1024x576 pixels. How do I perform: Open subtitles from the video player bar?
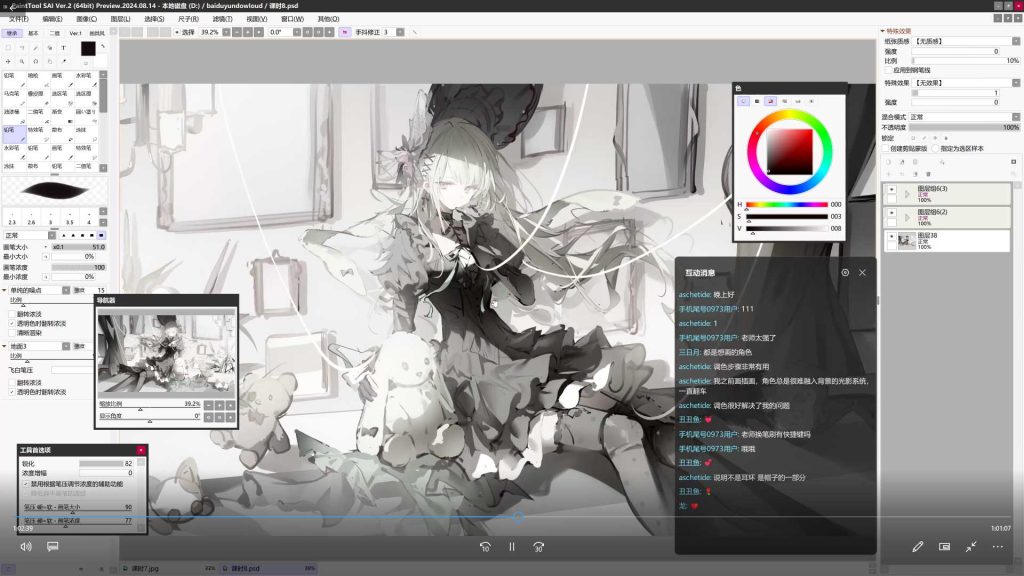(x=53, y=547)
